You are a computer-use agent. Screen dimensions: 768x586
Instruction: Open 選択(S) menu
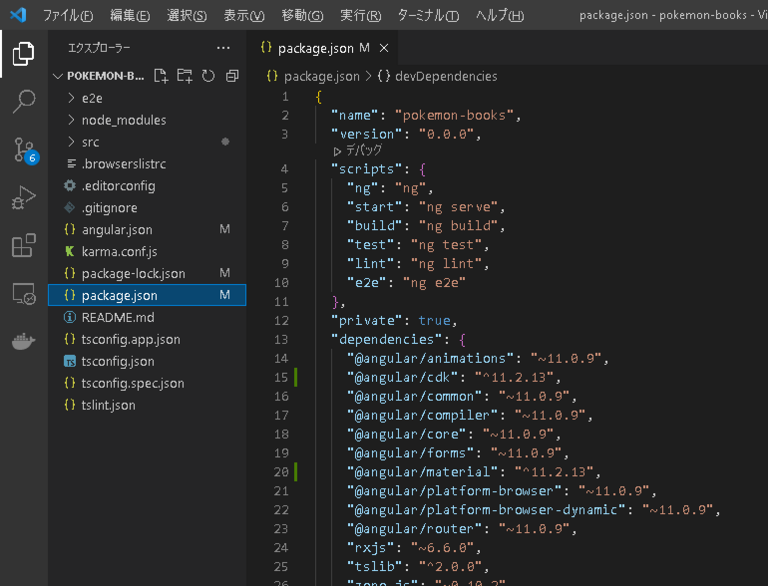point(187,15)
